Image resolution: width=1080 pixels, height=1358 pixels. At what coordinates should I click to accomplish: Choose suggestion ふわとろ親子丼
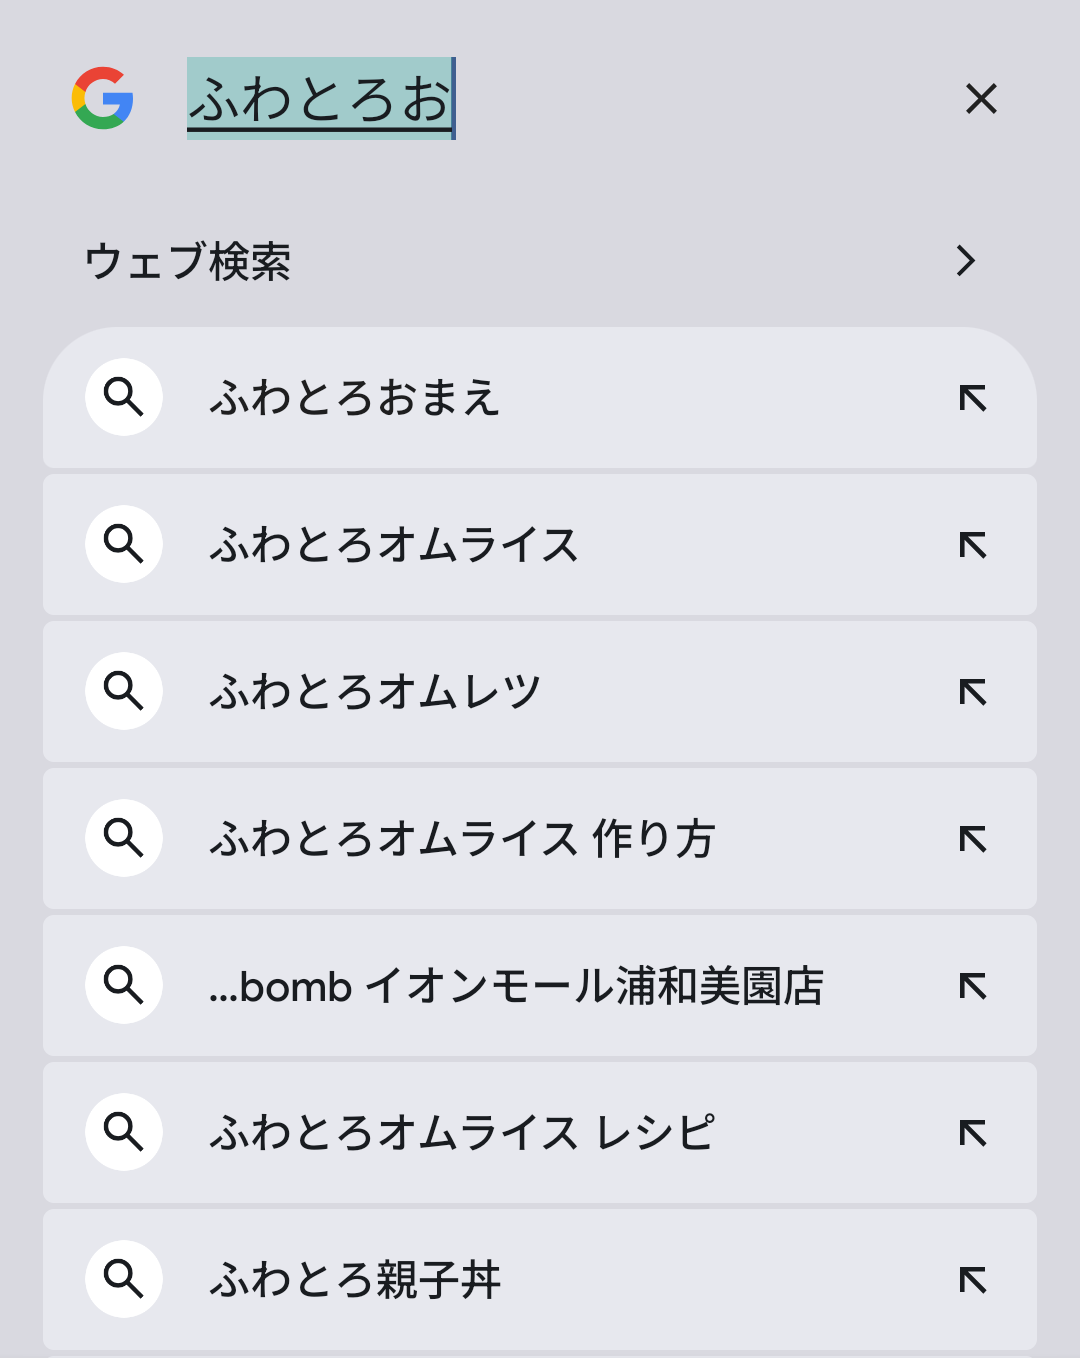pyautogui.click(x=540, y=1280)
